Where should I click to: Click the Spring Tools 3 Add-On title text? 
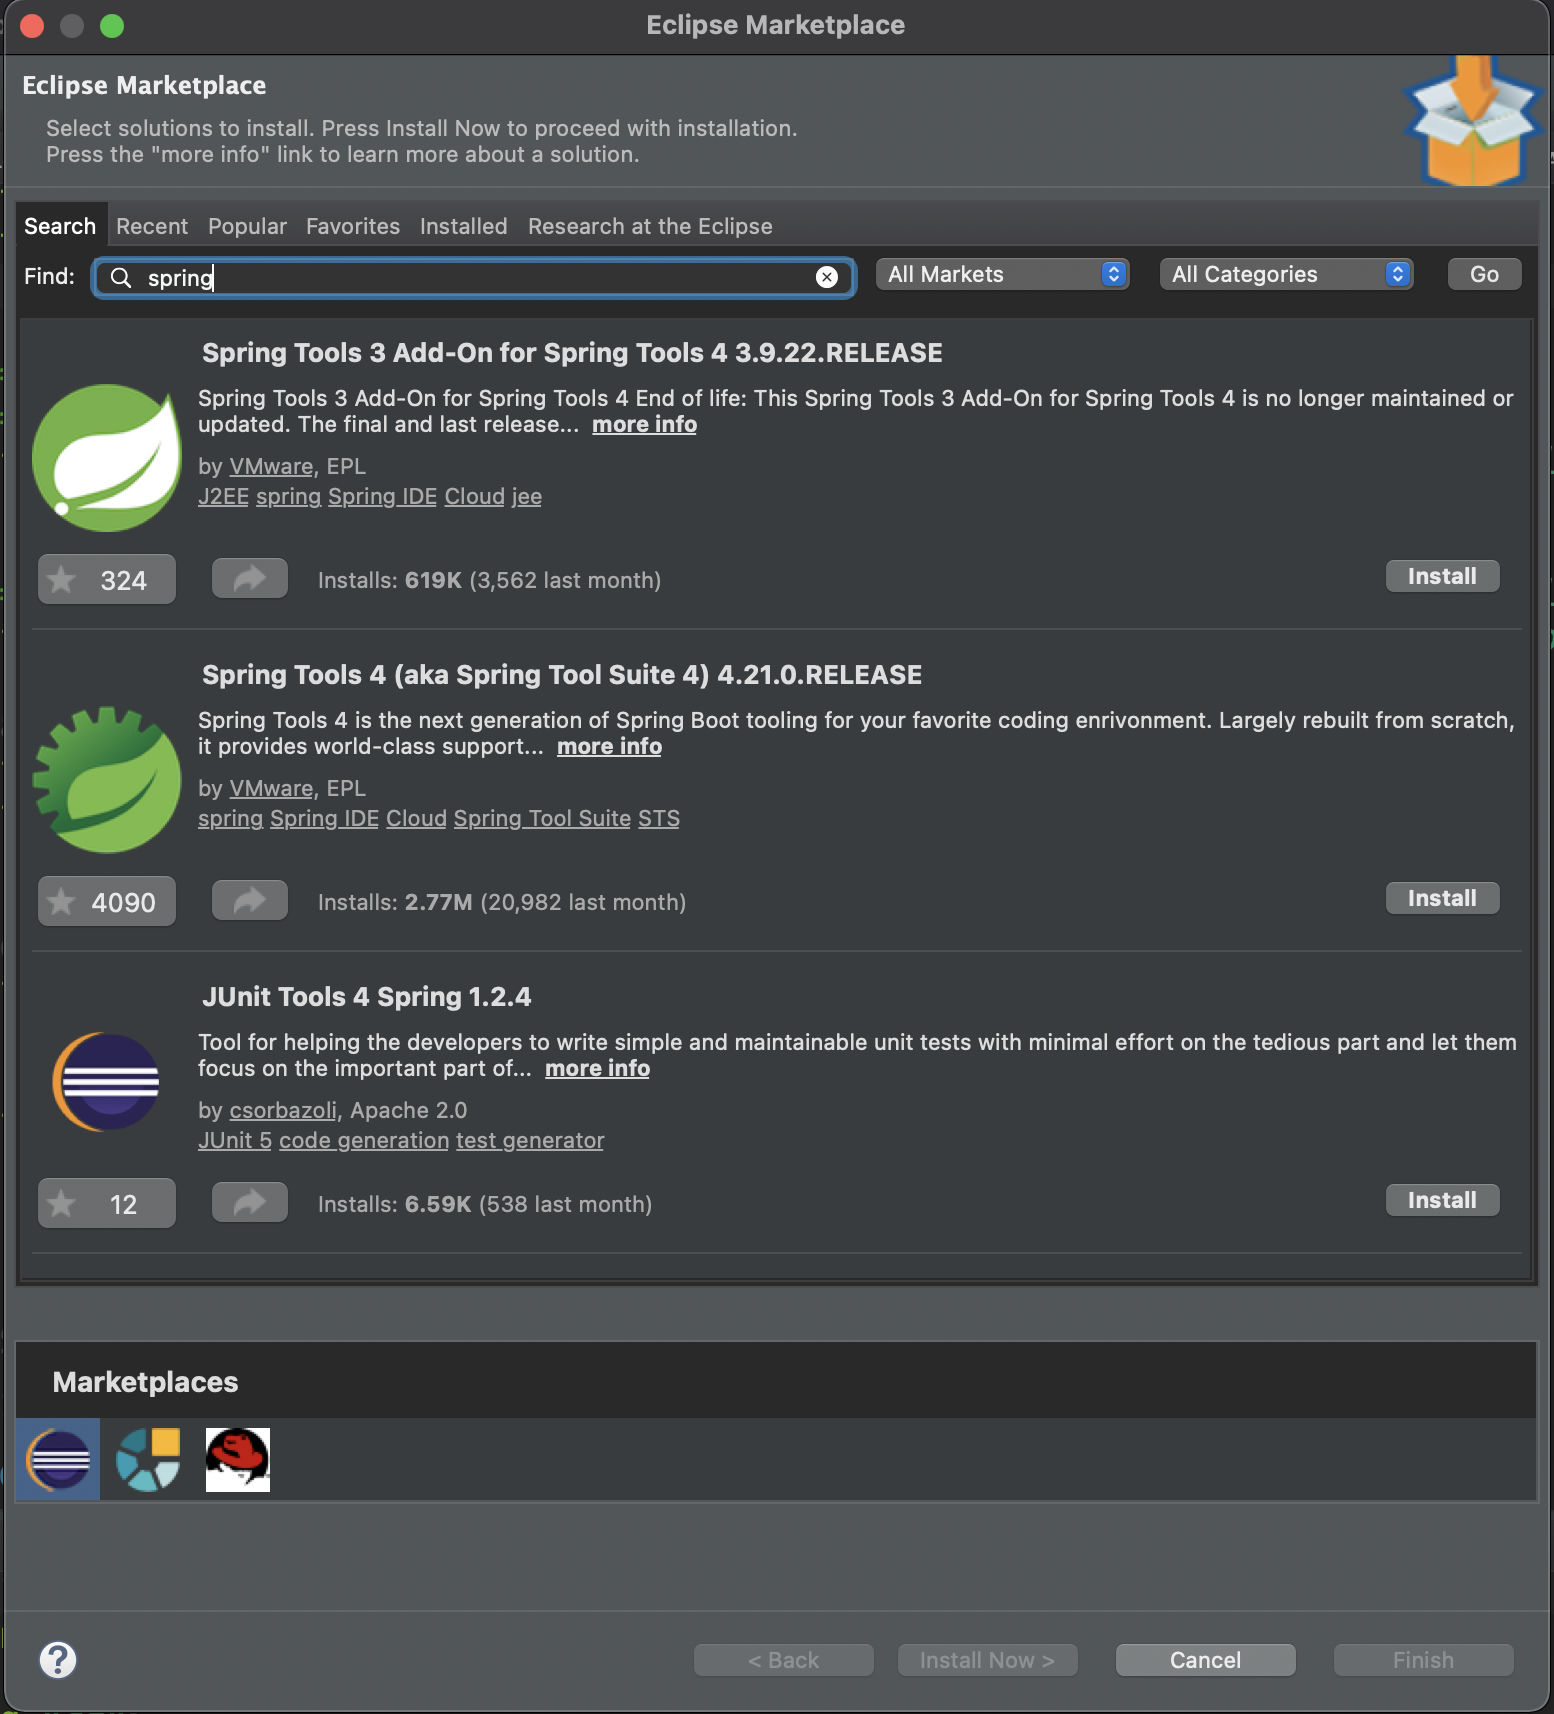(572, 352)
